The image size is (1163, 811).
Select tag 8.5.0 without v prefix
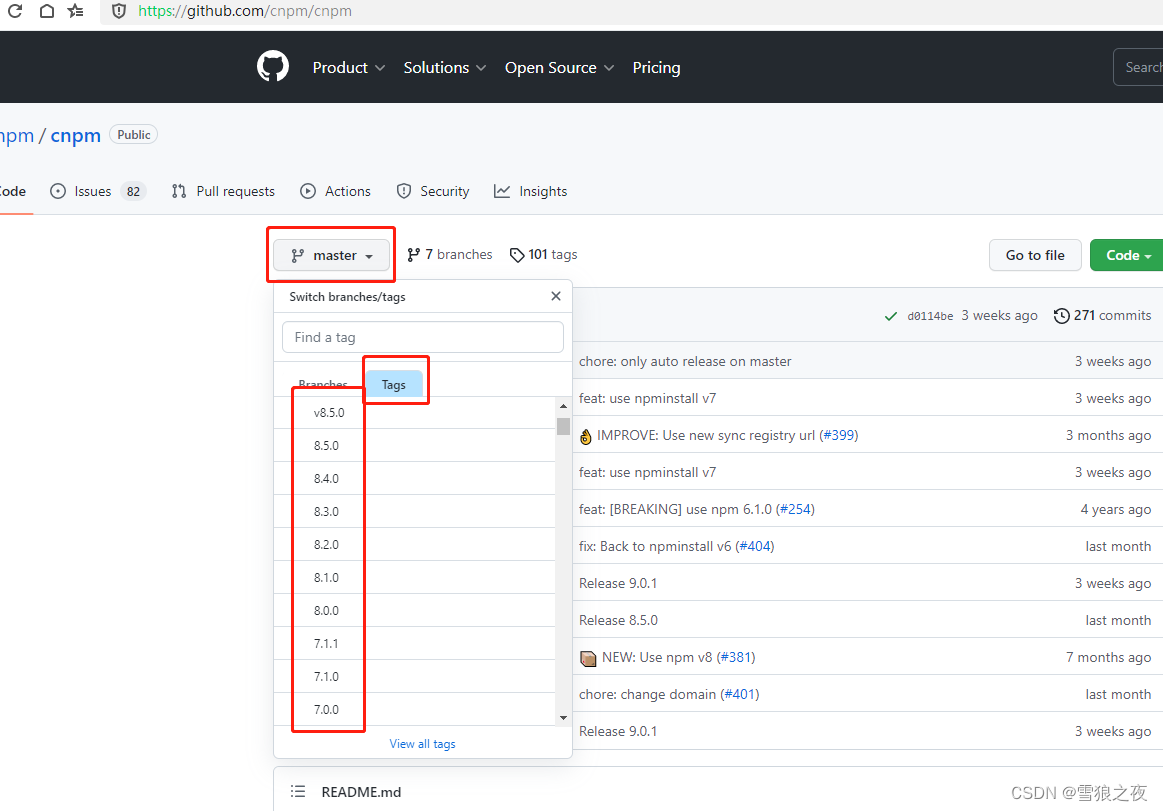[415, 445]
